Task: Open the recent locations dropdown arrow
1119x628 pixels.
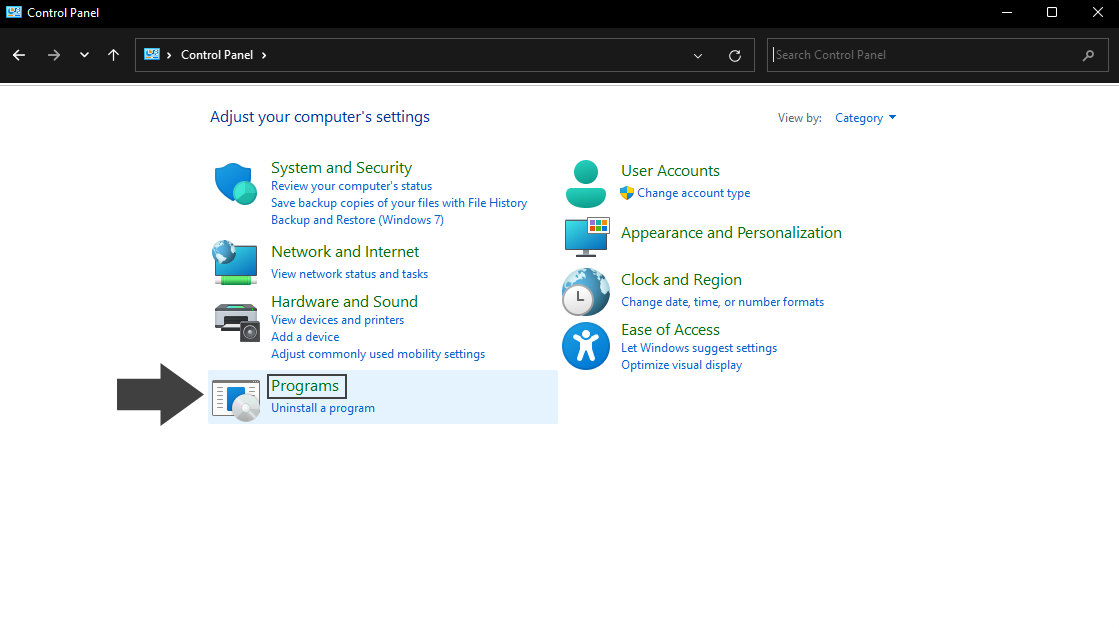Action: [x=84, y=55]
